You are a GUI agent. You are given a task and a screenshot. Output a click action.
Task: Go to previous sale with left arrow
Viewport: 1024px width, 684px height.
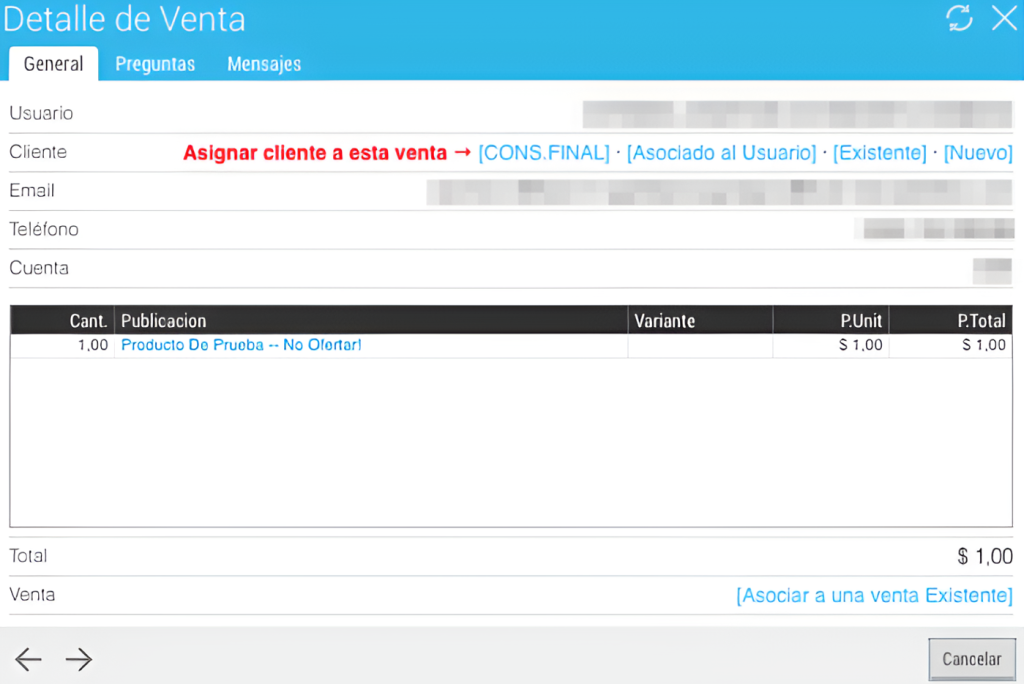(28, 658)
